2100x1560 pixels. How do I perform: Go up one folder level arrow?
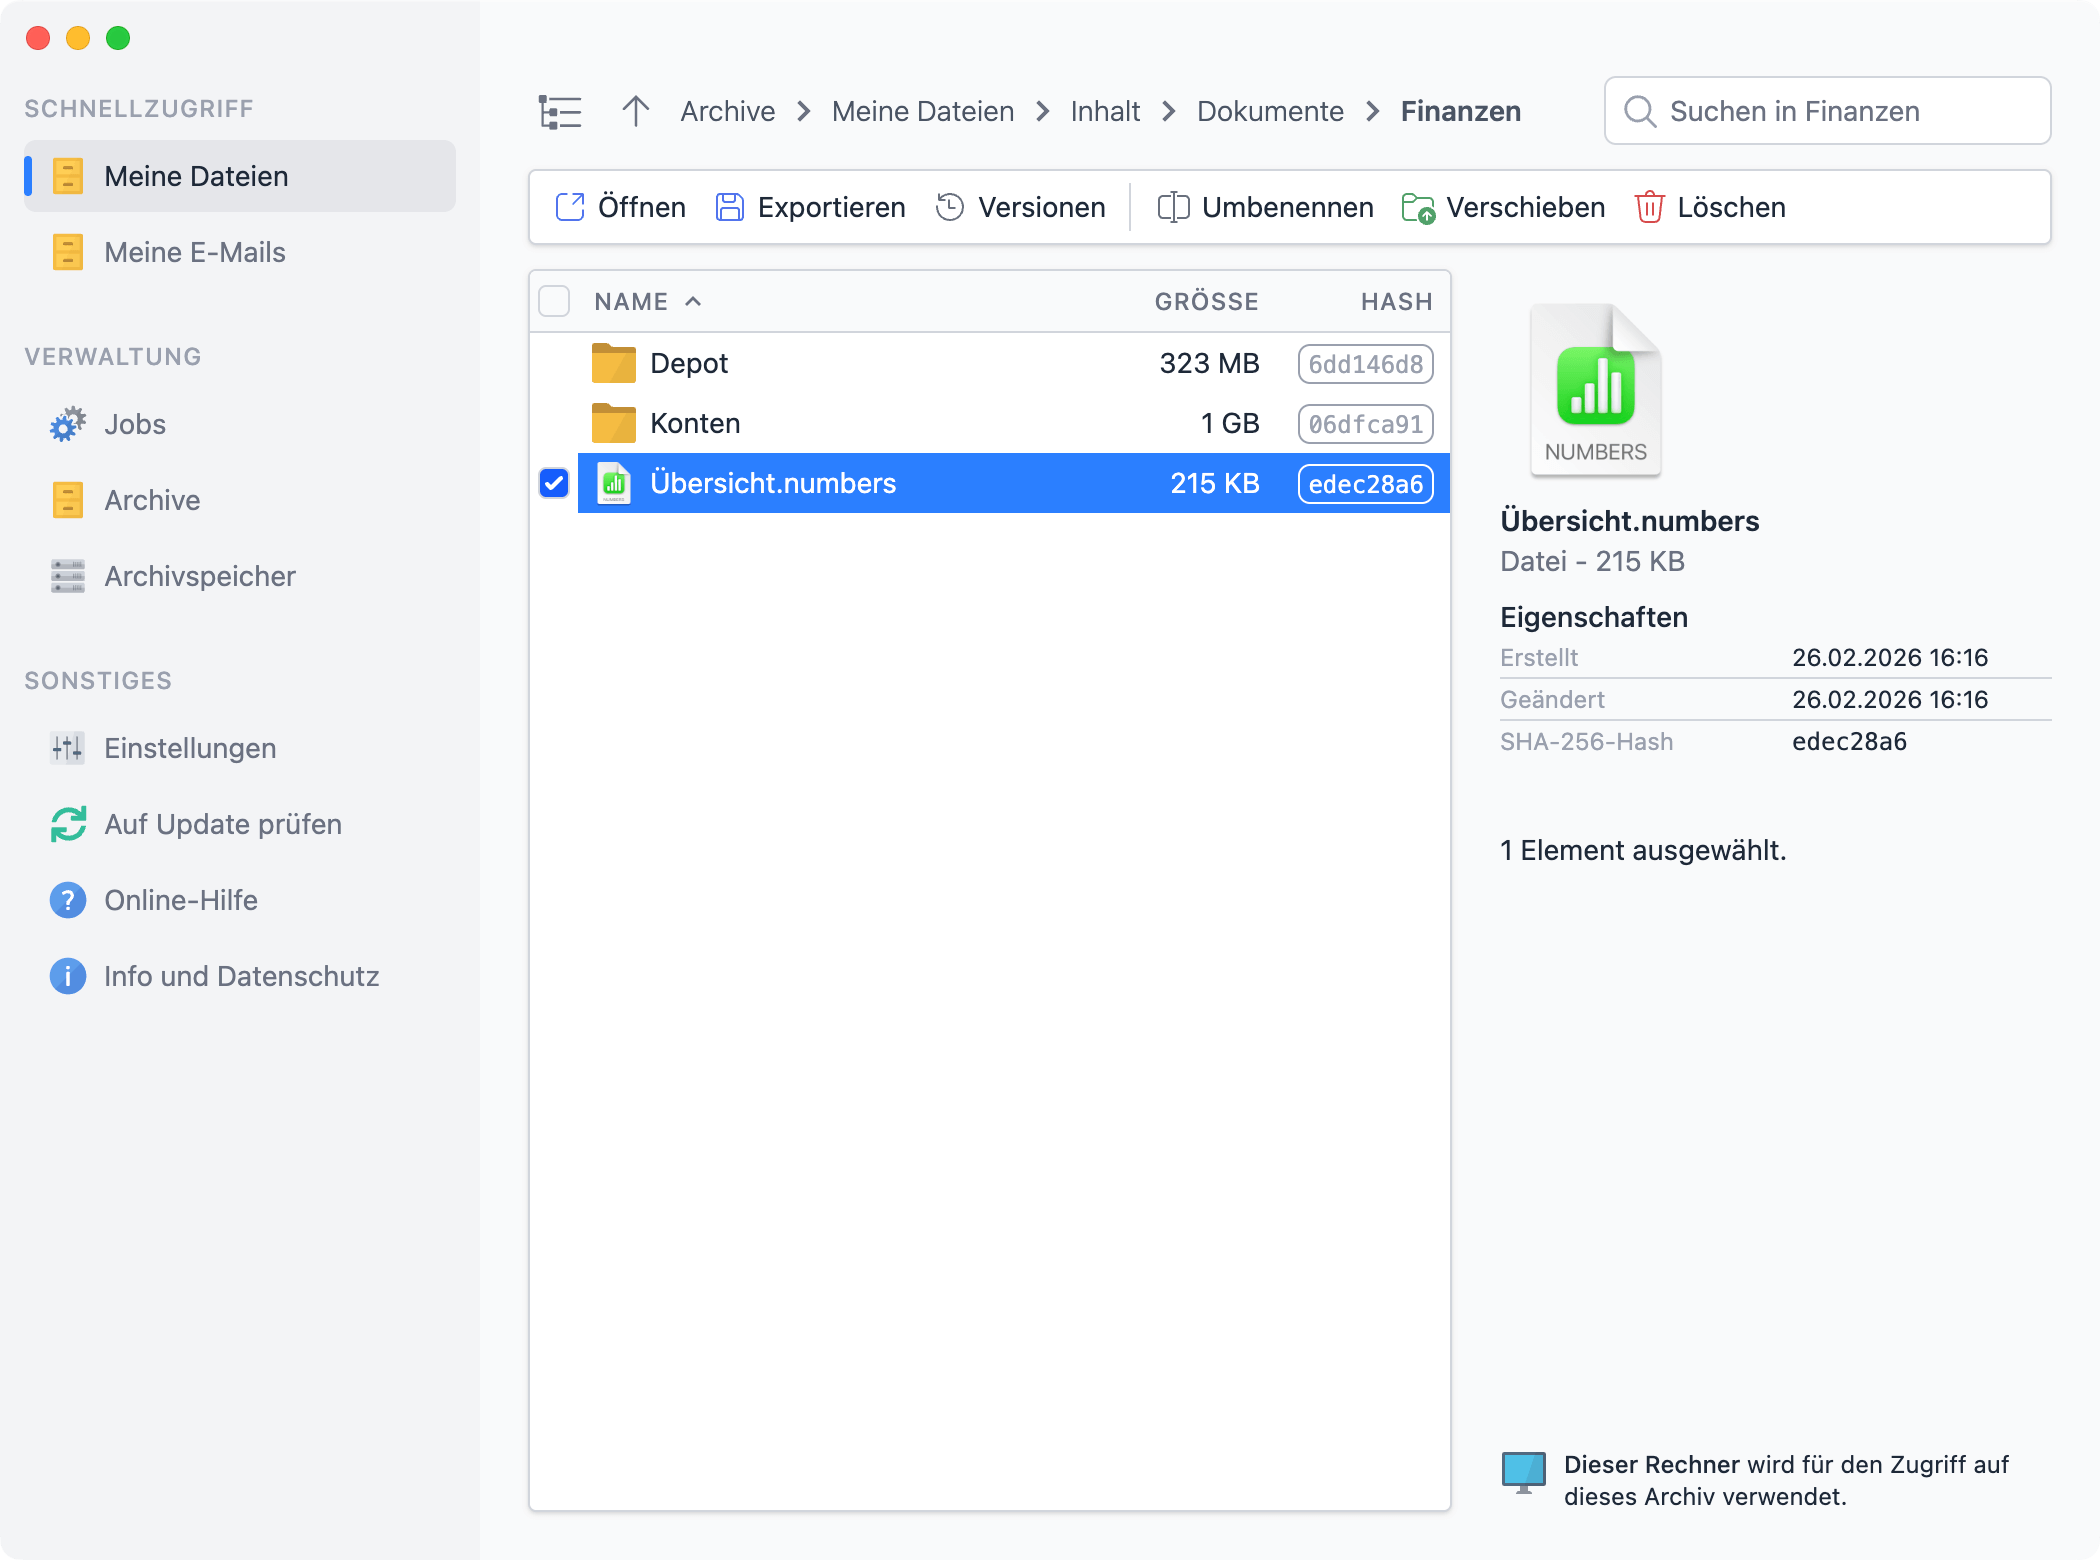(x=635, y=111)
